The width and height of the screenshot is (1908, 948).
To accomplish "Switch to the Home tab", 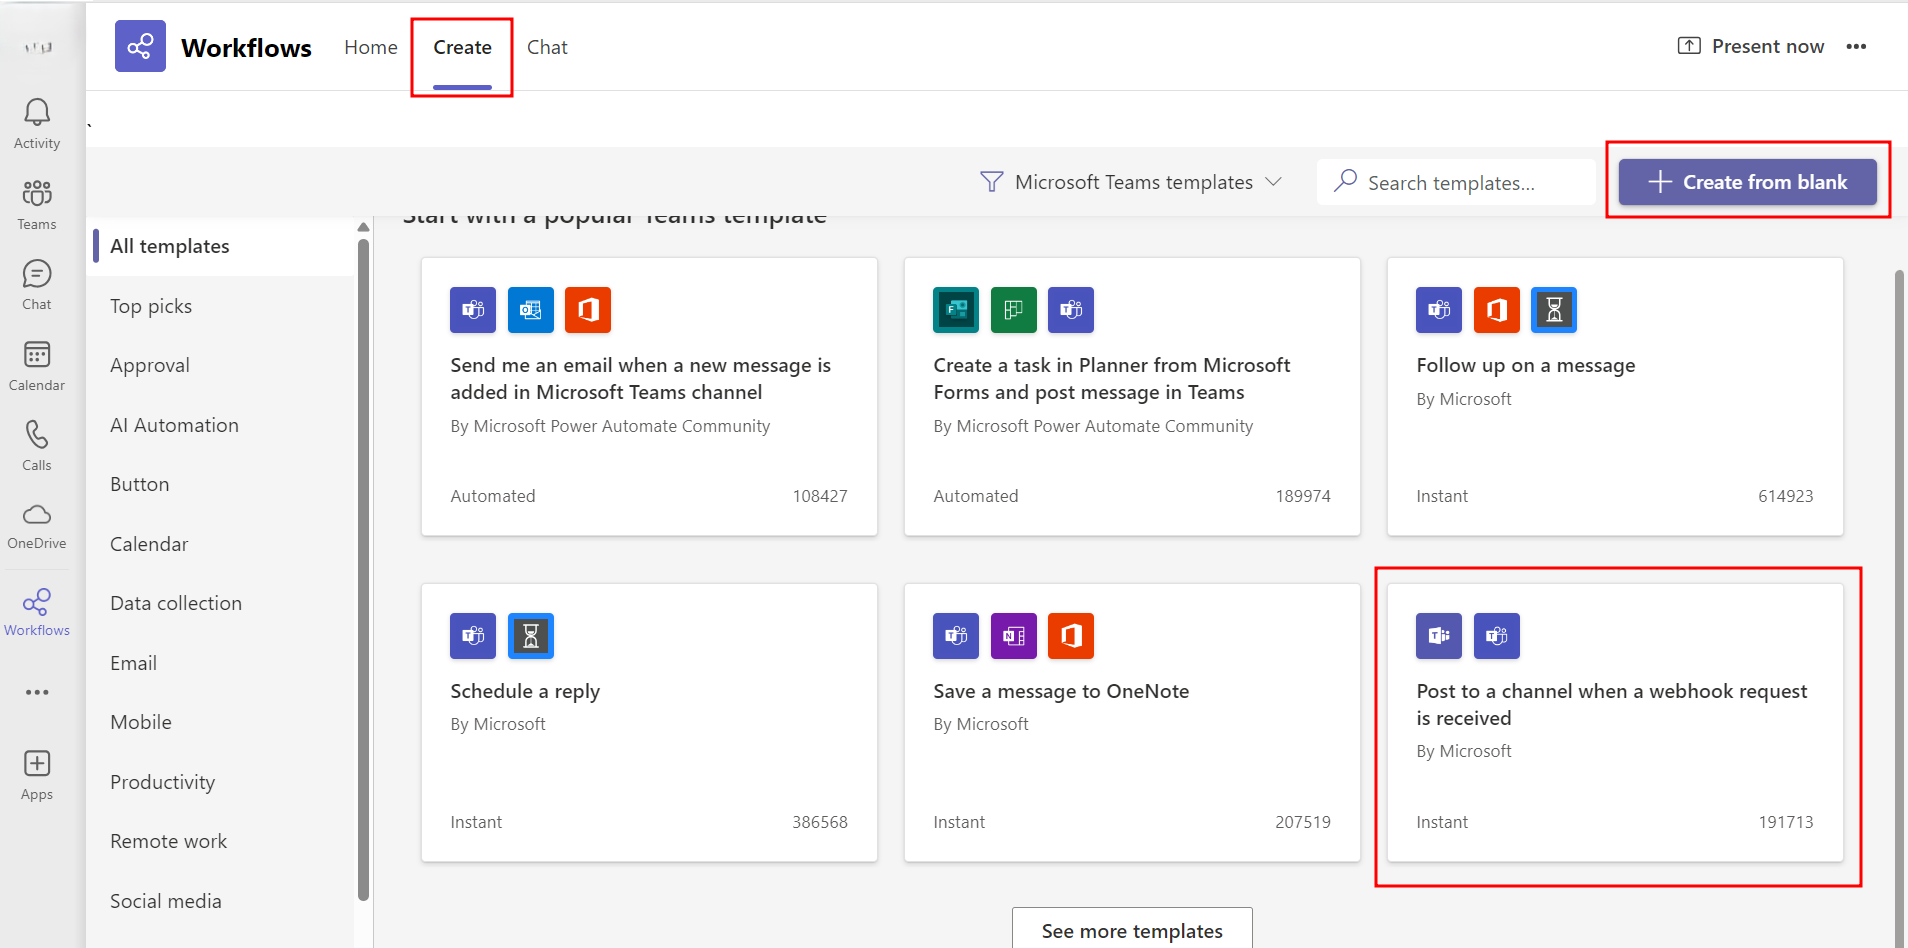I will coord(370,47).
